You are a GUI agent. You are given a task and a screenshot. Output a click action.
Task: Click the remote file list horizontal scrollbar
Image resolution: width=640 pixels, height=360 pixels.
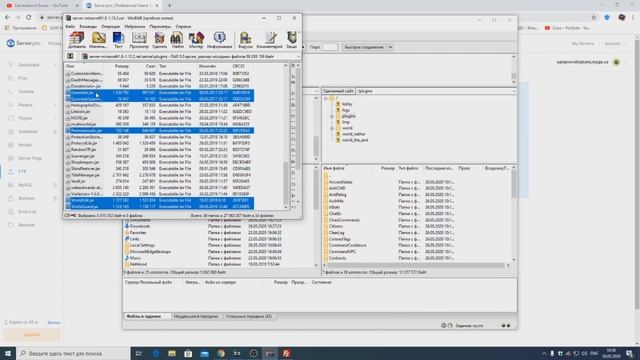(416, 265)
